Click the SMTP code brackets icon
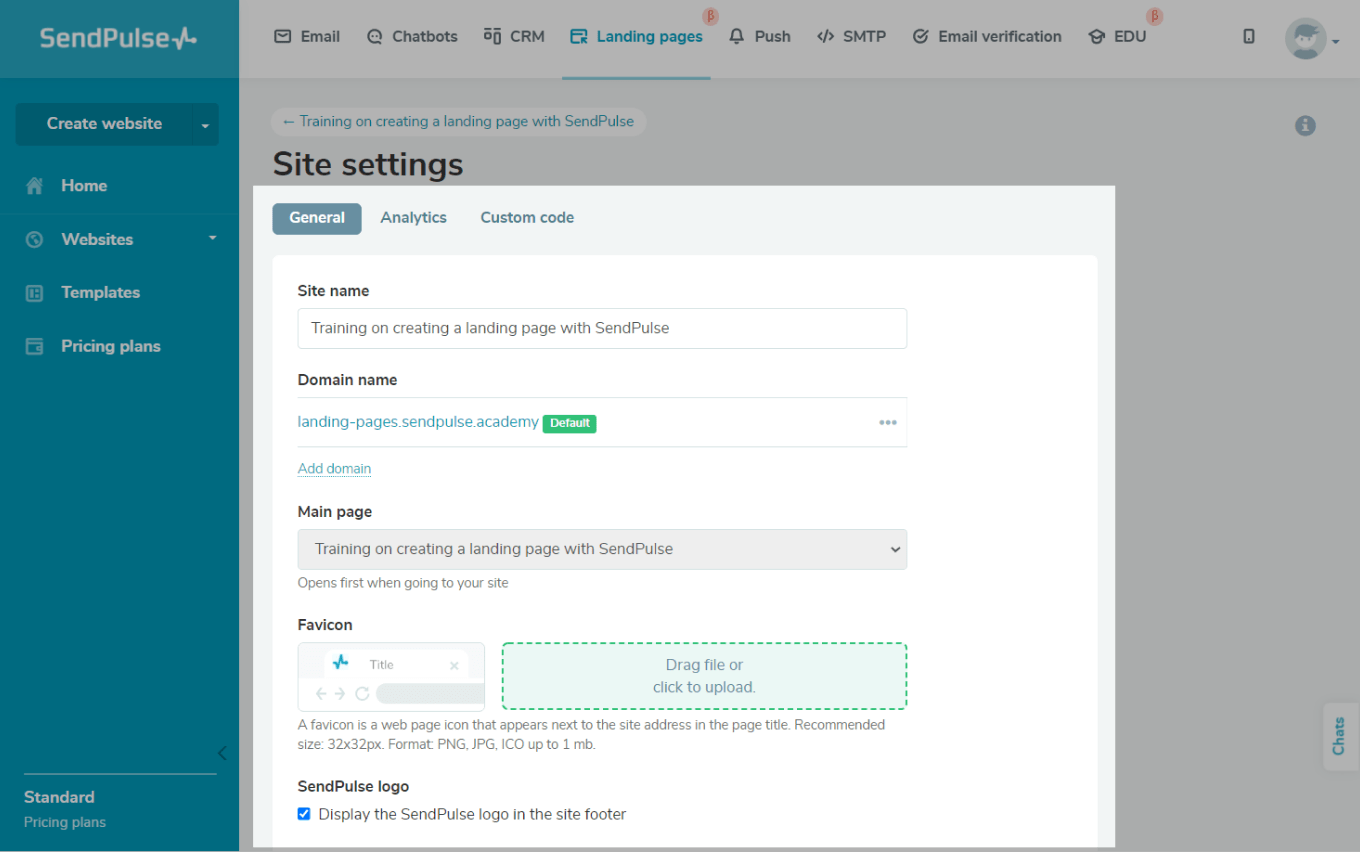Viewport: 1360px width, 852px height. point(825,36)
